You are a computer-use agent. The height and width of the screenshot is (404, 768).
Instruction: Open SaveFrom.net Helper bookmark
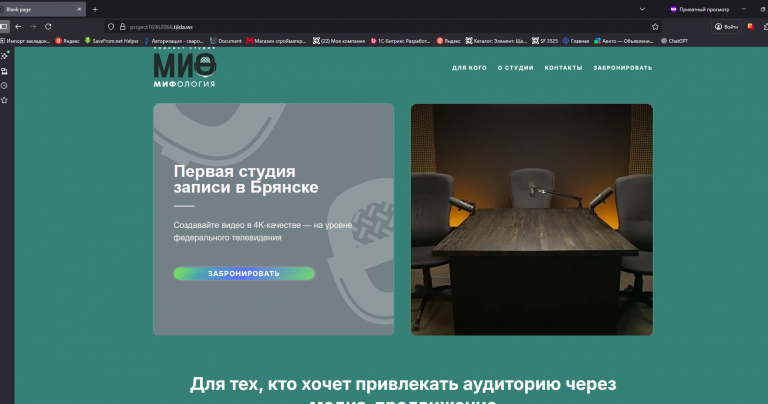click(x=112, y=41)
